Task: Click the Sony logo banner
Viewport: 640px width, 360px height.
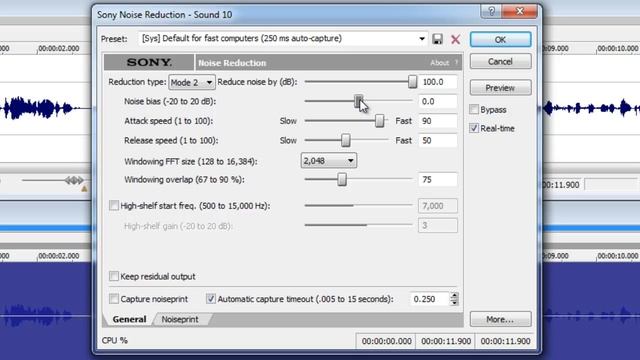Action: click(x=149, y=62)
